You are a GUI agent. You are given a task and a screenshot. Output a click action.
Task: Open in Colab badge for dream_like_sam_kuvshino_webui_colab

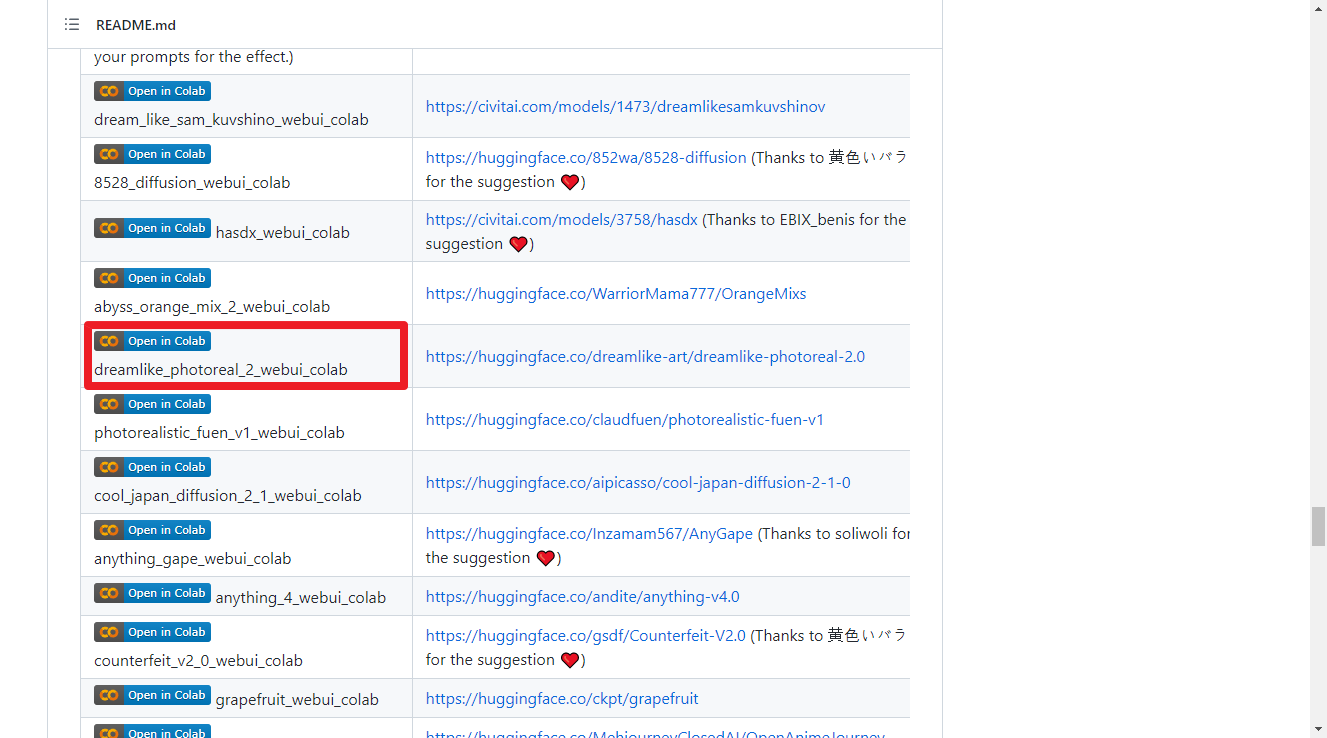click(152, 91)
